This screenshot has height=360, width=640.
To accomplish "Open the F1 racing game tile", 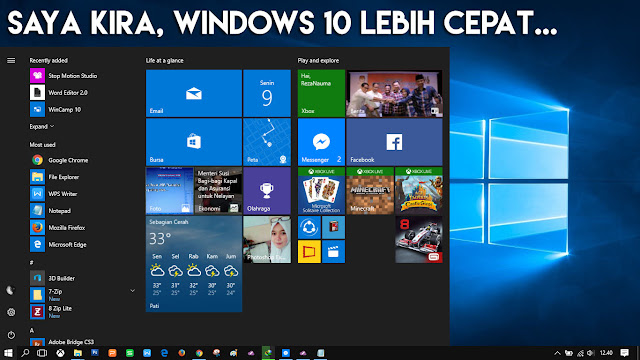I will (x=419, y=240).
